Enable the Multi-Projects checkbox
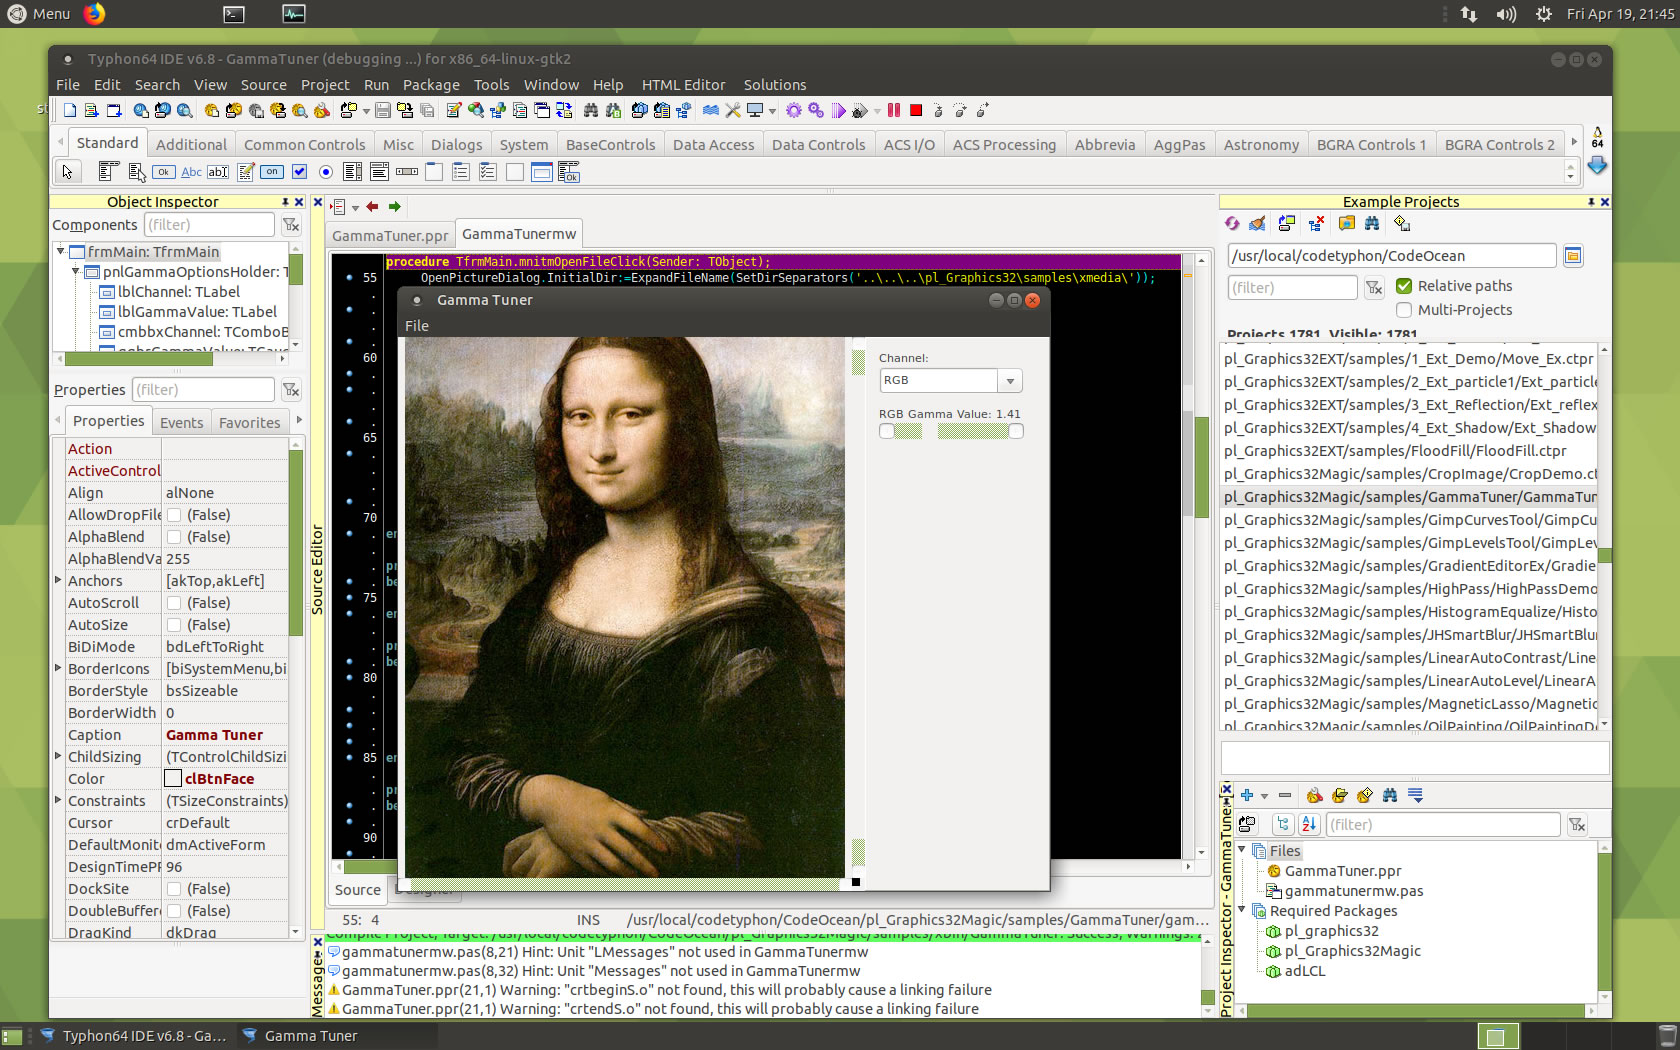 point(1404,310)
